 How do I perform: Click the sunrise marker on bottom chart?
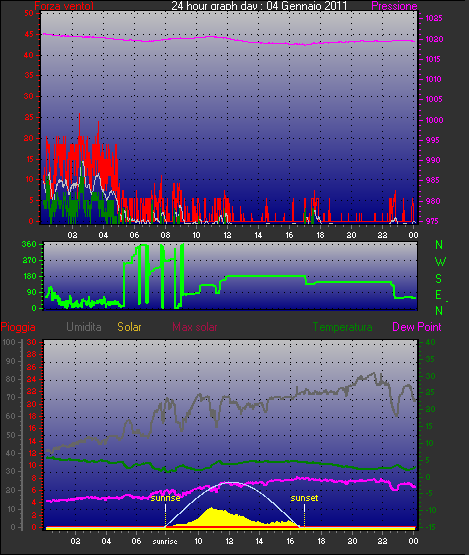pos(165,498)
